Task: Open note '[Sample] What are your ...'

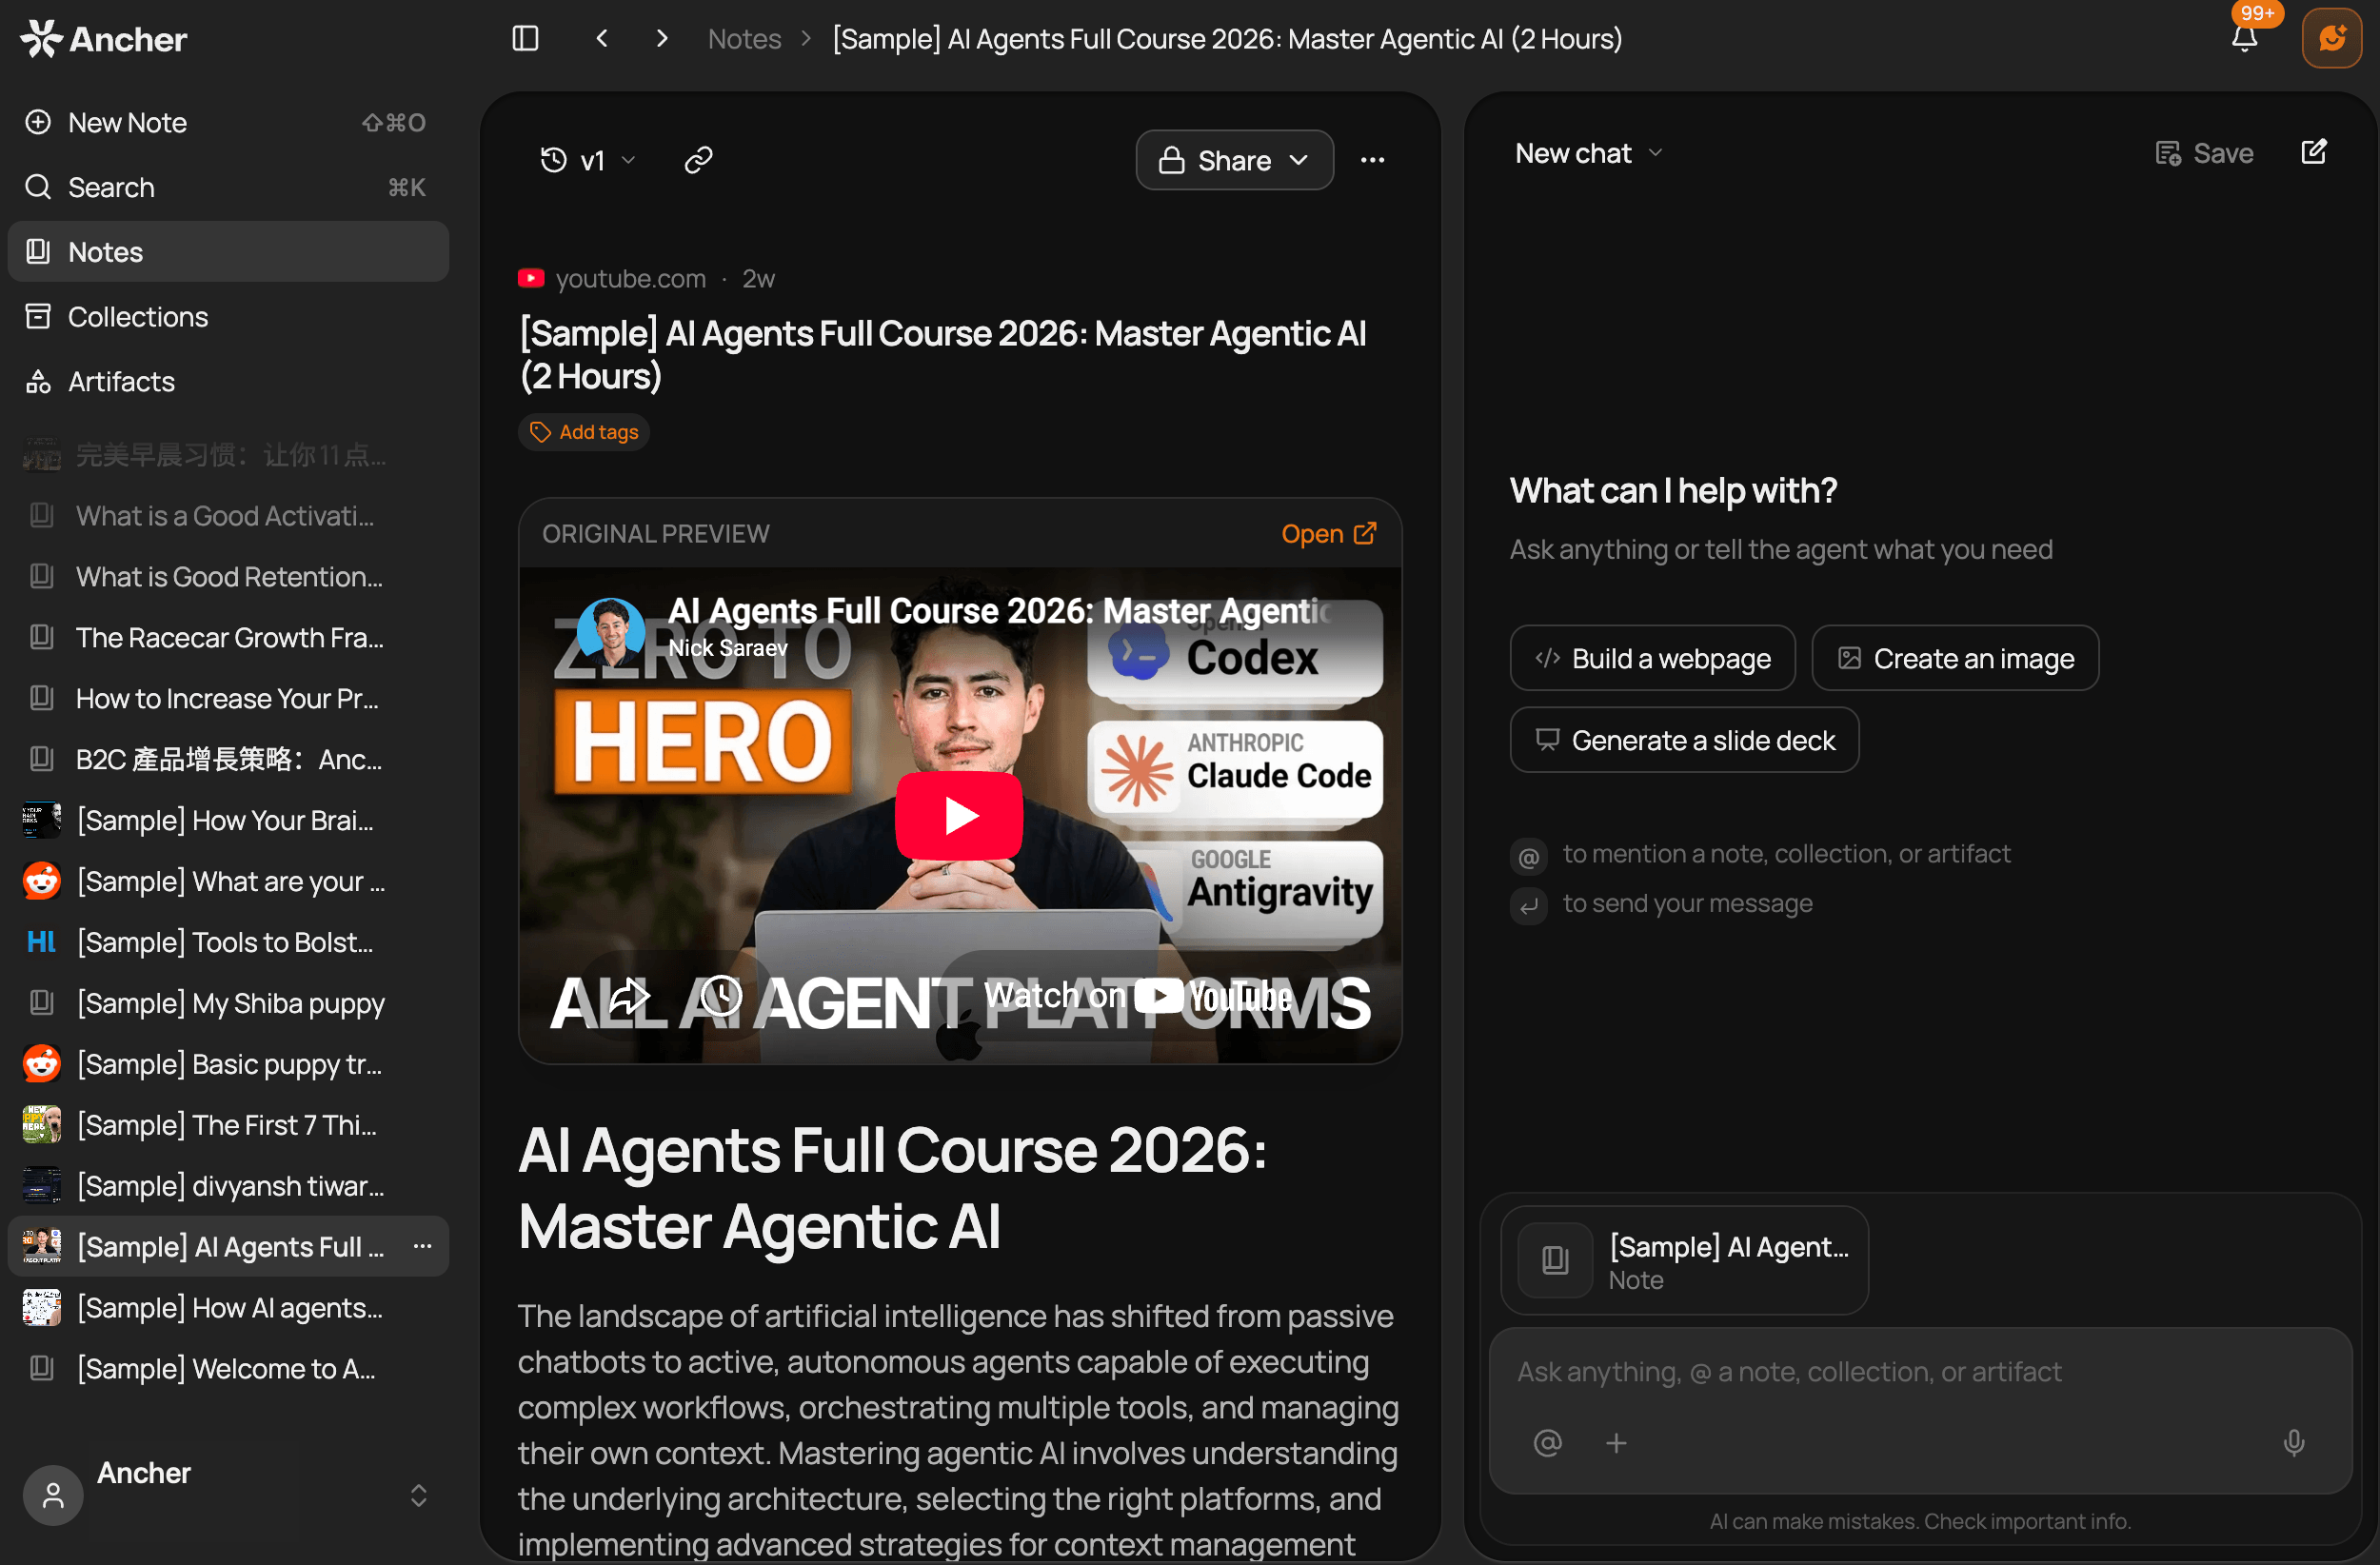Action: coord(228,881)
